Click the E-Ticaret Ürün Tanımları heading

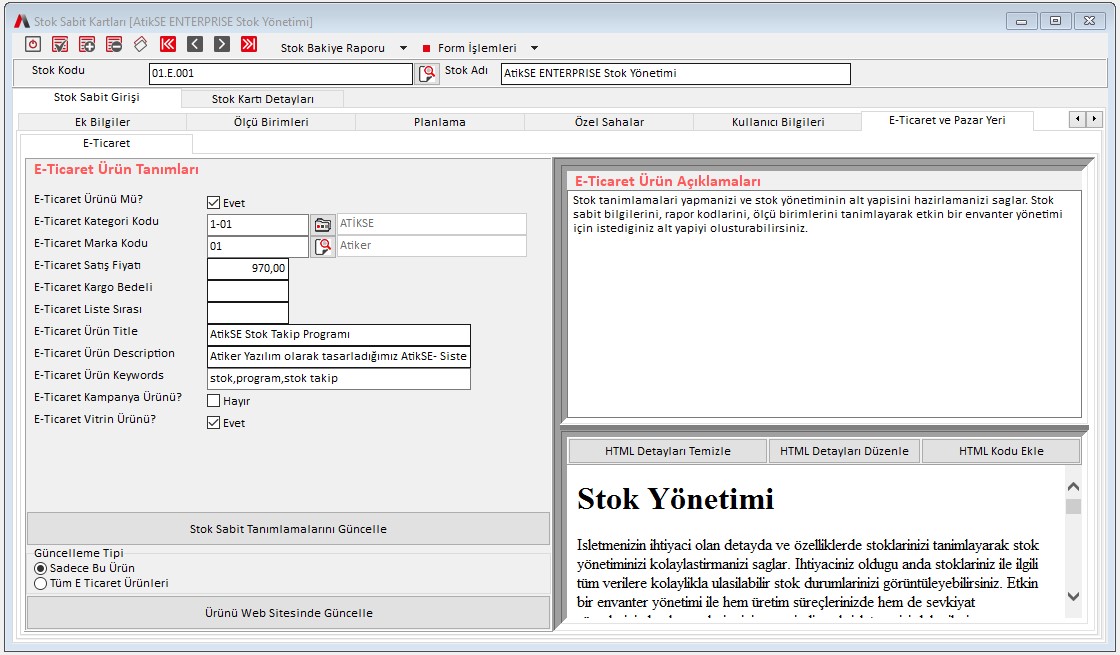point(116,170)
